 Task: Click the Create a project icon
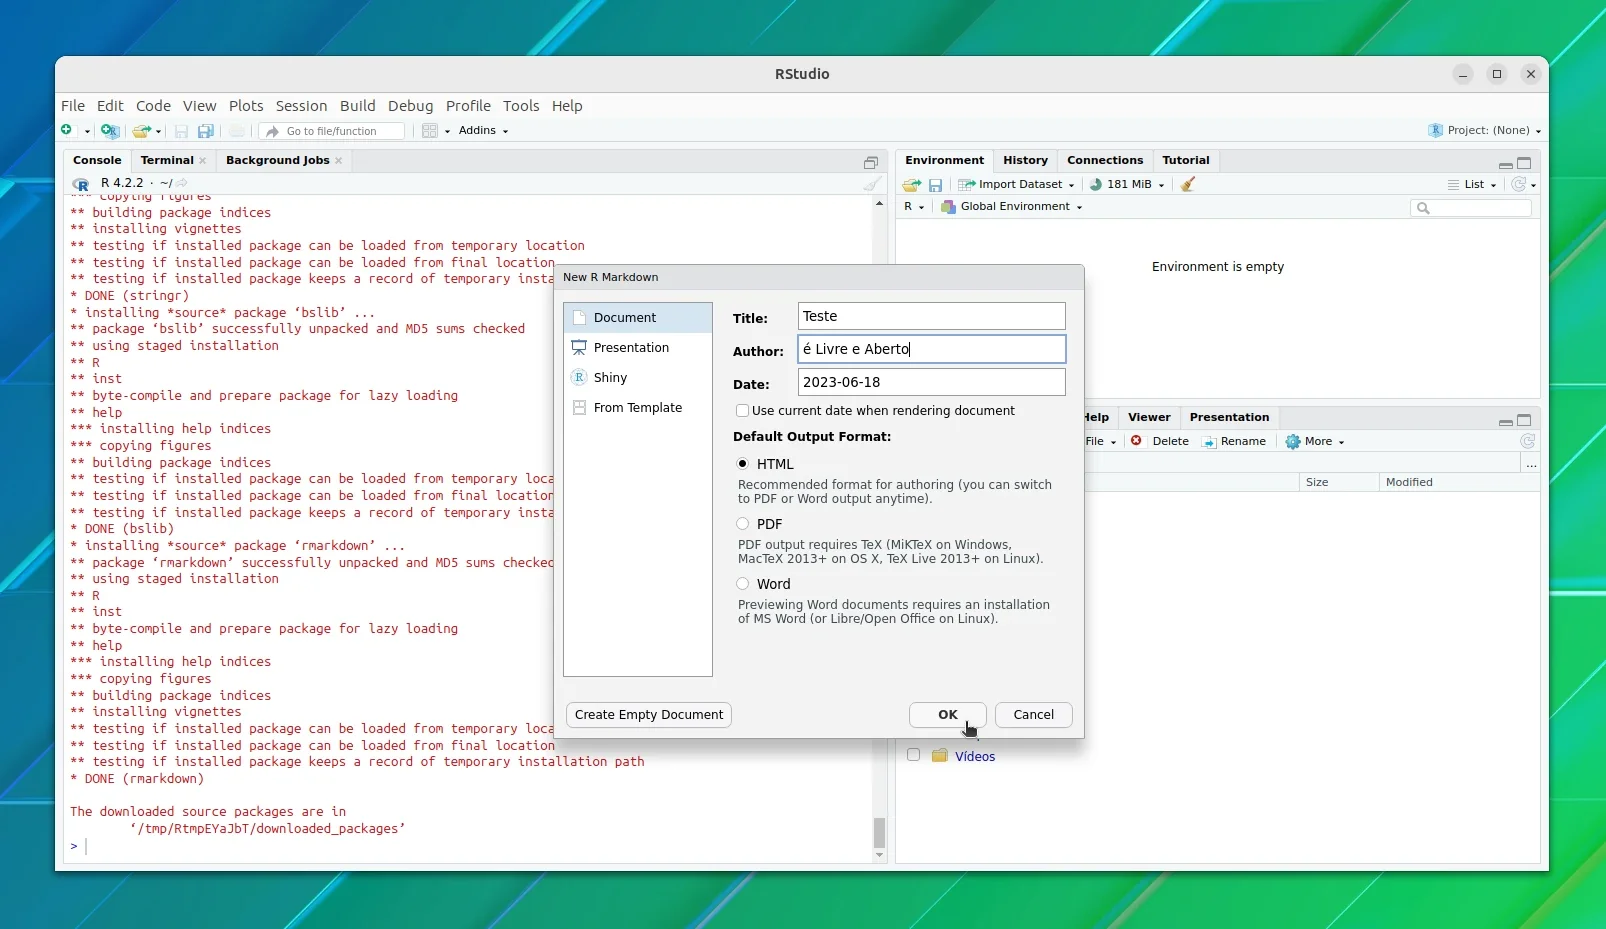(x=110, y=131)
